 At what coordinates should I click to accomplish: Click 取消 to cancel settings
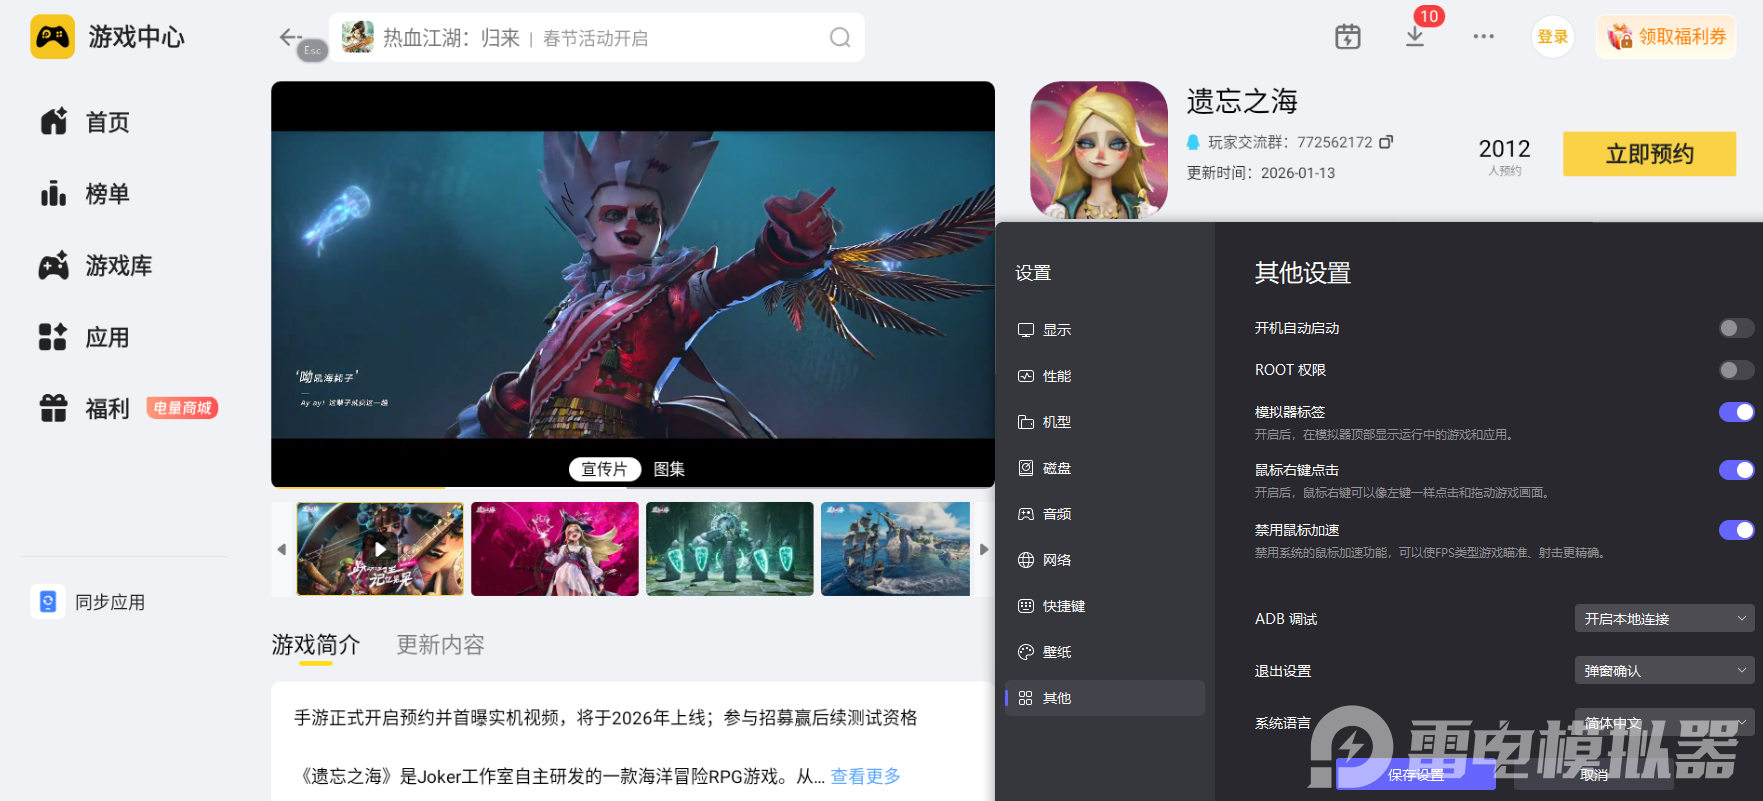tap(1594, 775)
